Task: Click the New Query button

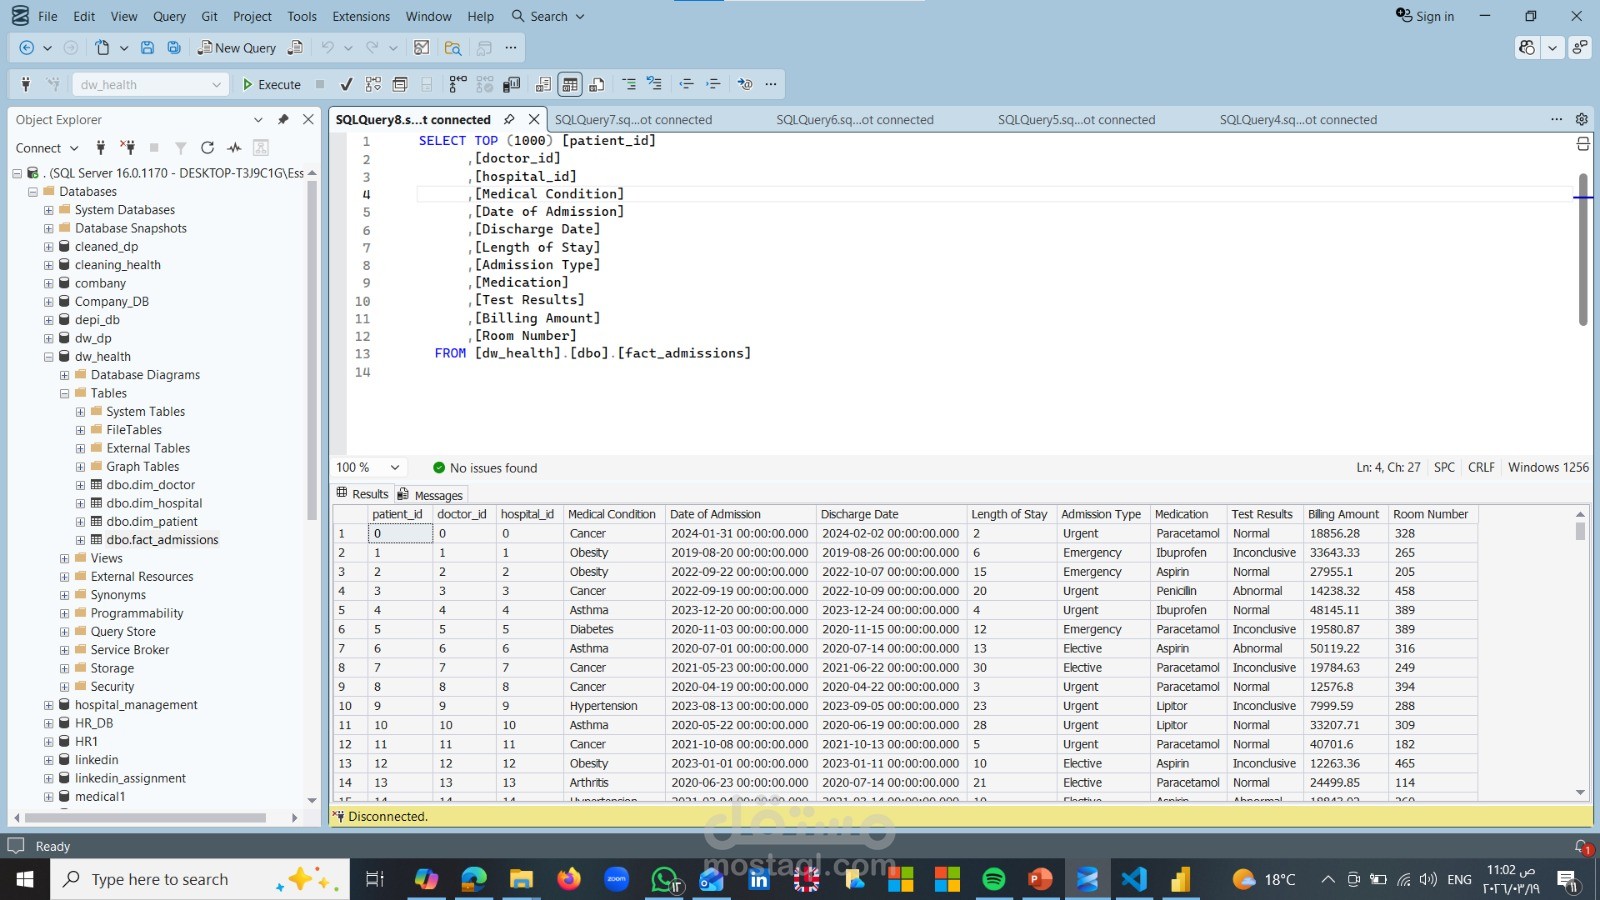Action: pos(237,48)
